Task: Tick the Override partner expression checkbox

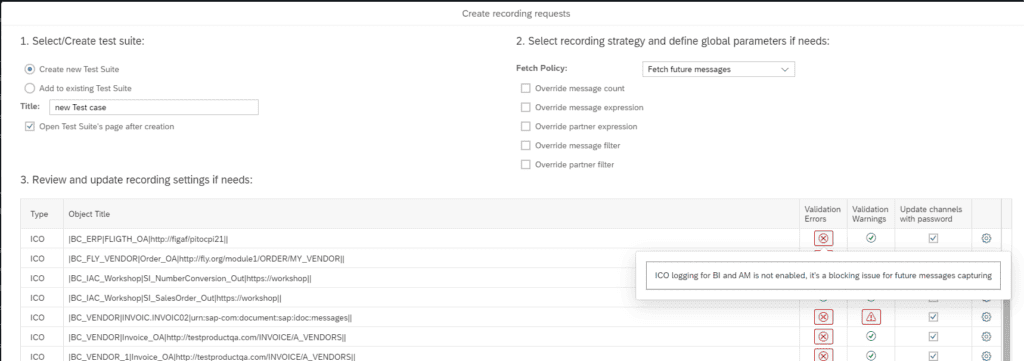Action: [x=526, y=127]
